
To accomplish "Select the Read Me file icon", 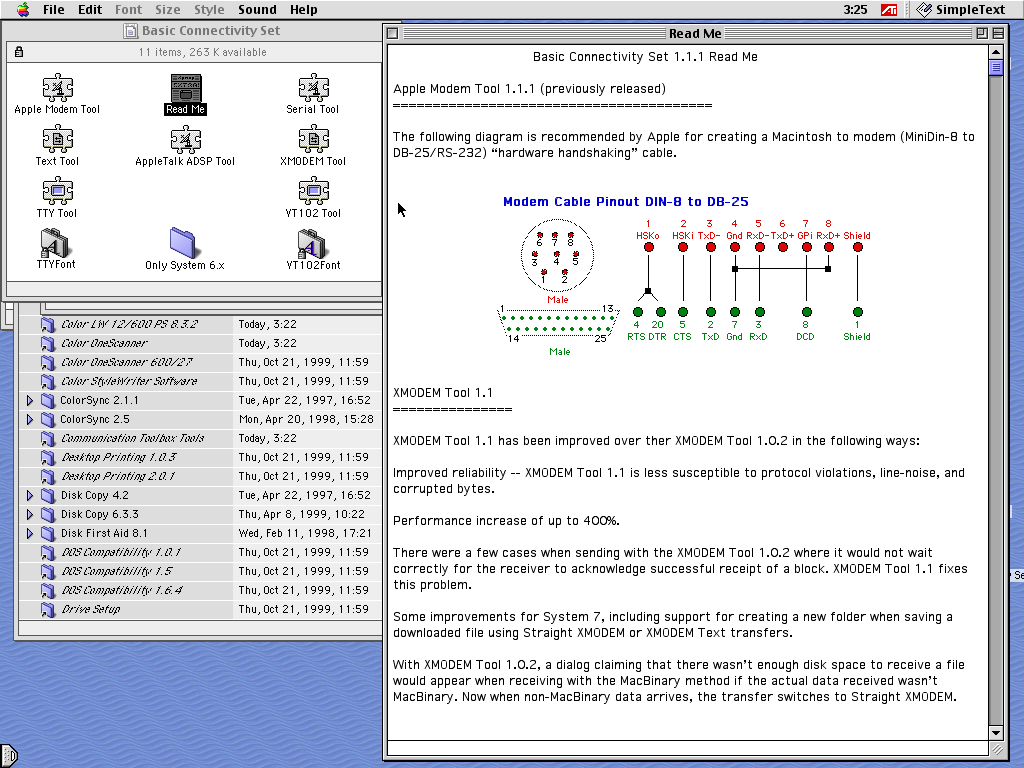I will (x=185, y=88).
